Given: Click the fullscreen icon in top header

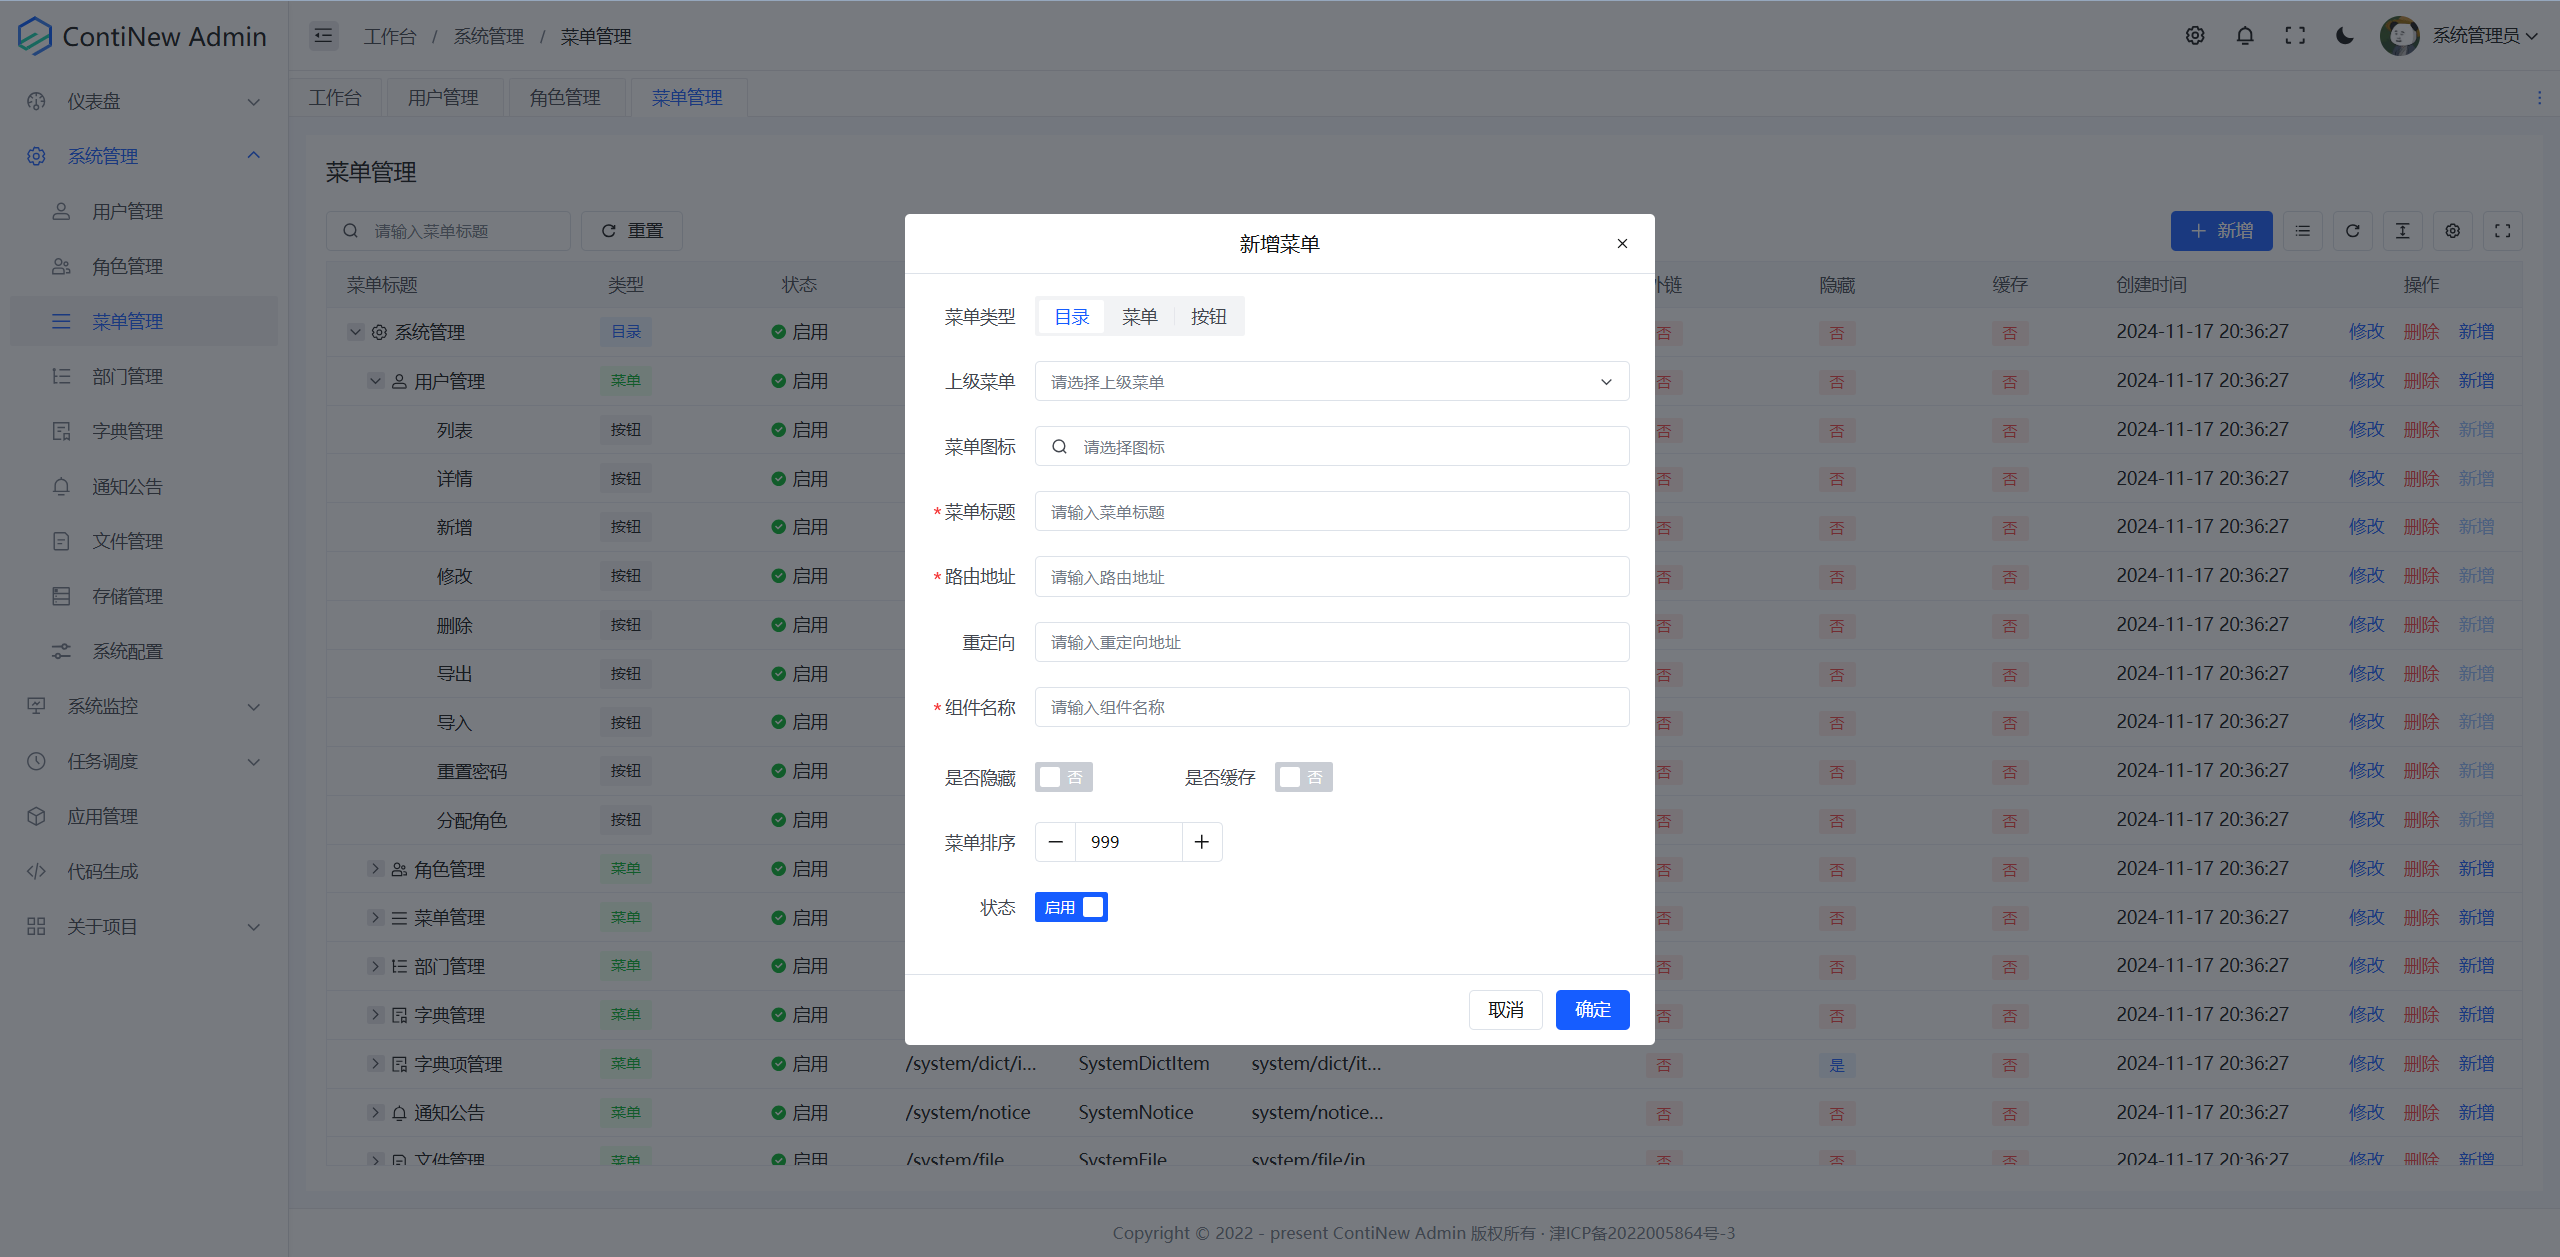Looking at the screenshot, I should [2295, 36].
